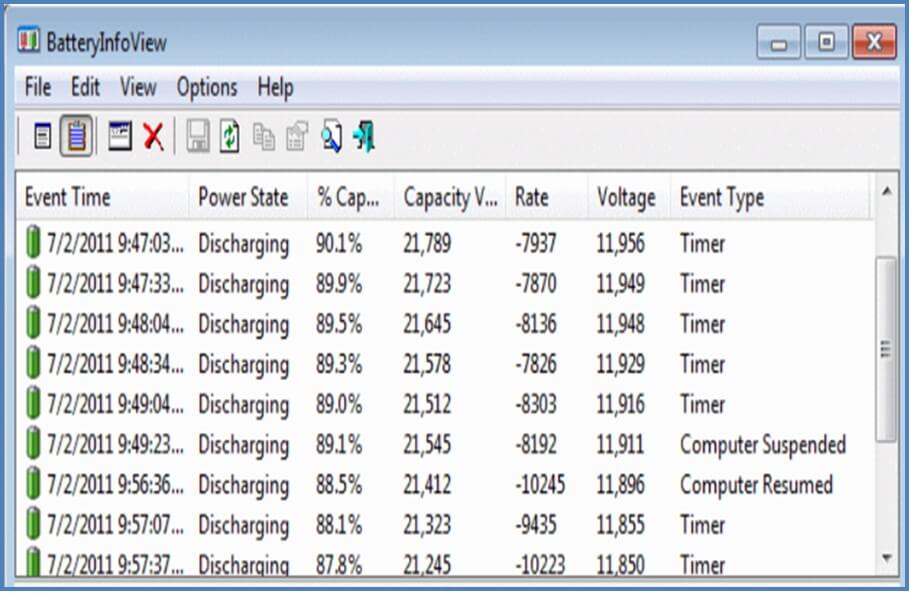Image resolution: width=911 pixels, height=593 pixels.
Task: Open the Help menu
Action: [x=275, y=88]
